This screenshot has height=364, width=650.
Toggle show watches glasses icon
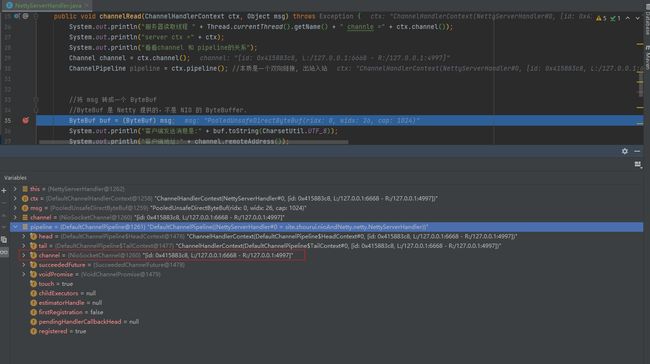pos(4,252)
